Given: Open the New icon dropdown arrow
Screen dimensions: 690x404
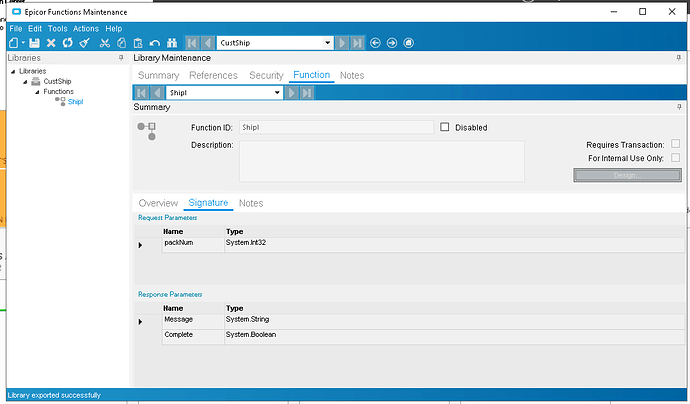Looking at the screenshot, I should tap(23, 43).
